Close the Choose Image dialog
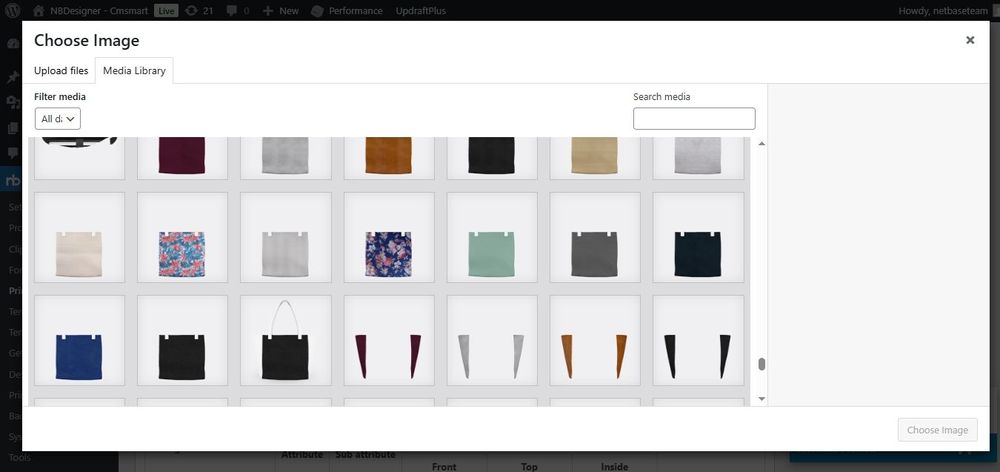 click(x=969, y=40)
